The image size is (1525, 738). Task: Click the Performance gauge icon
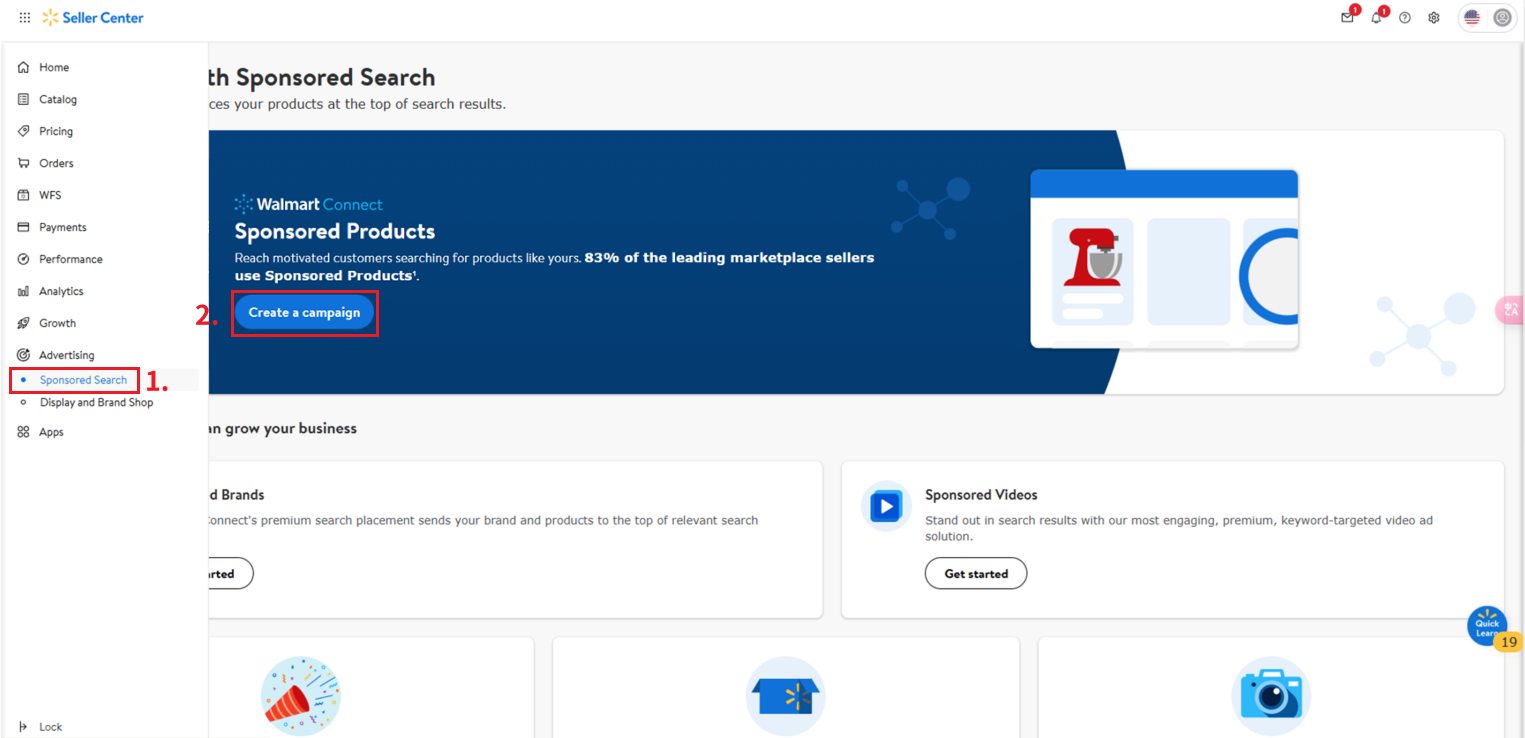click(x=24, y=259)
